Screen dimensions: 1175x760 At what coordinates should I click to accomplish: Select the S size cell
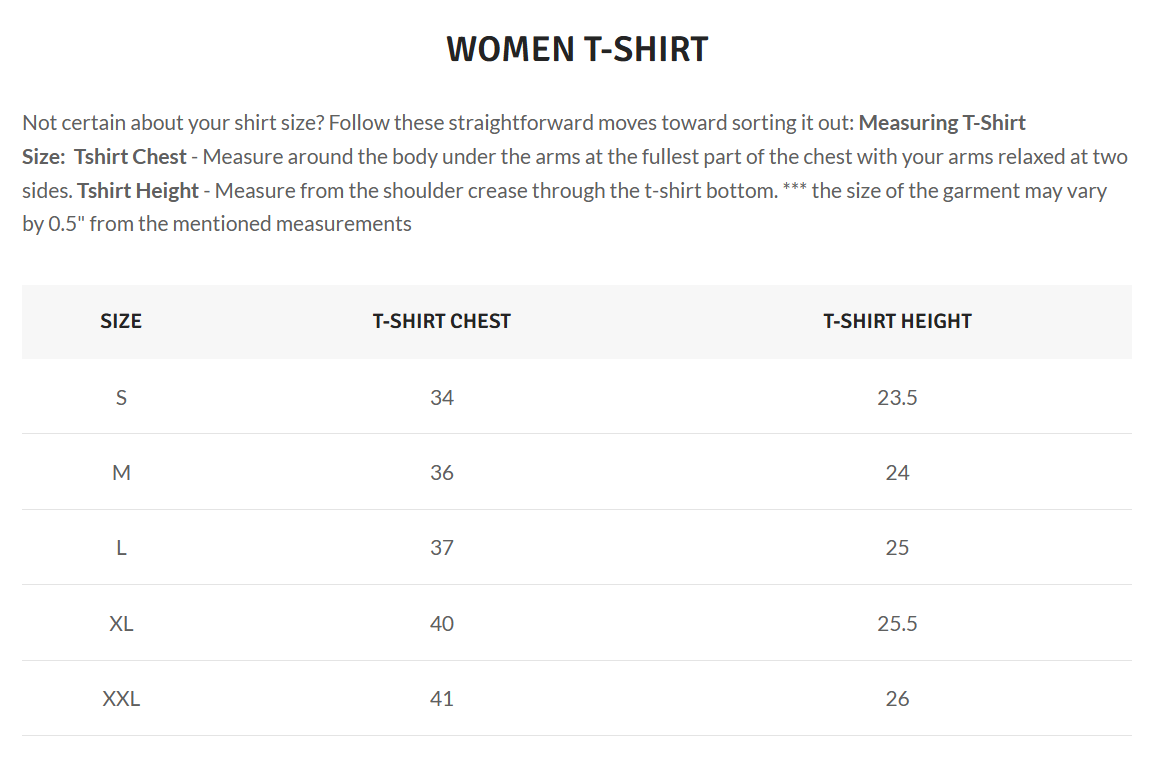click(x=121, y=397)
